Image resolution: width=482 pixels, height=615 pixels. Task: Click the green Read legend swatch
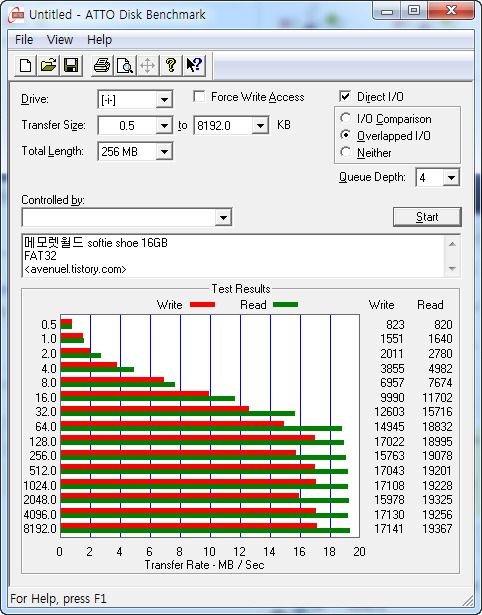[x=285, y=304]
